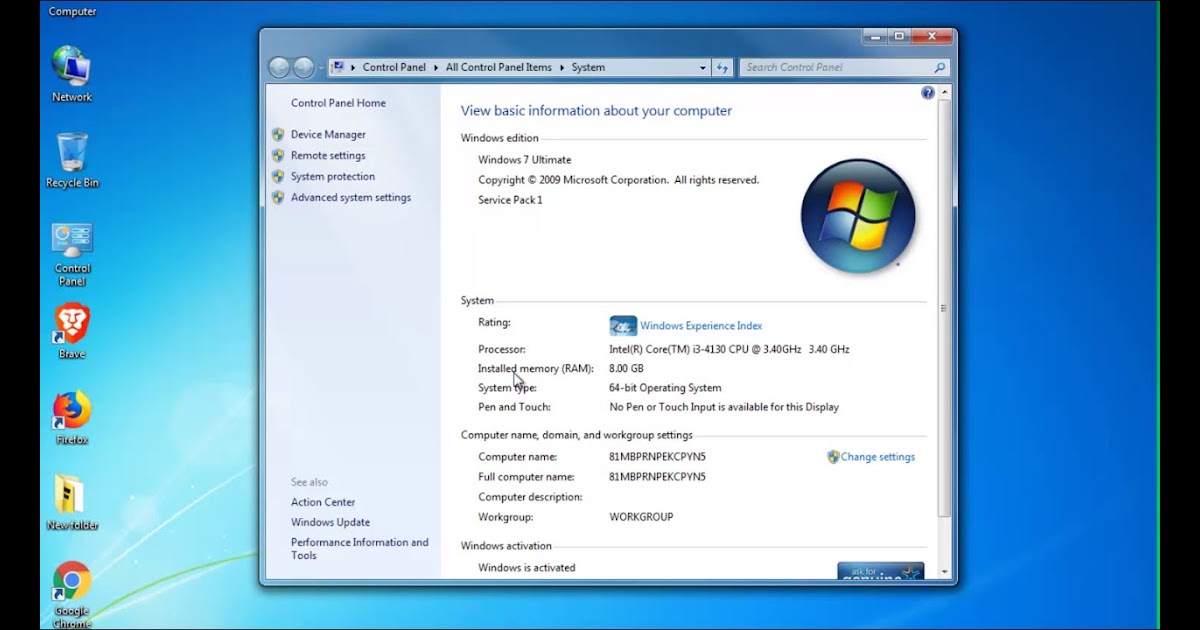
Task: Expand the arrow before Control Panel breadcrumb
Action: point(353,67)
